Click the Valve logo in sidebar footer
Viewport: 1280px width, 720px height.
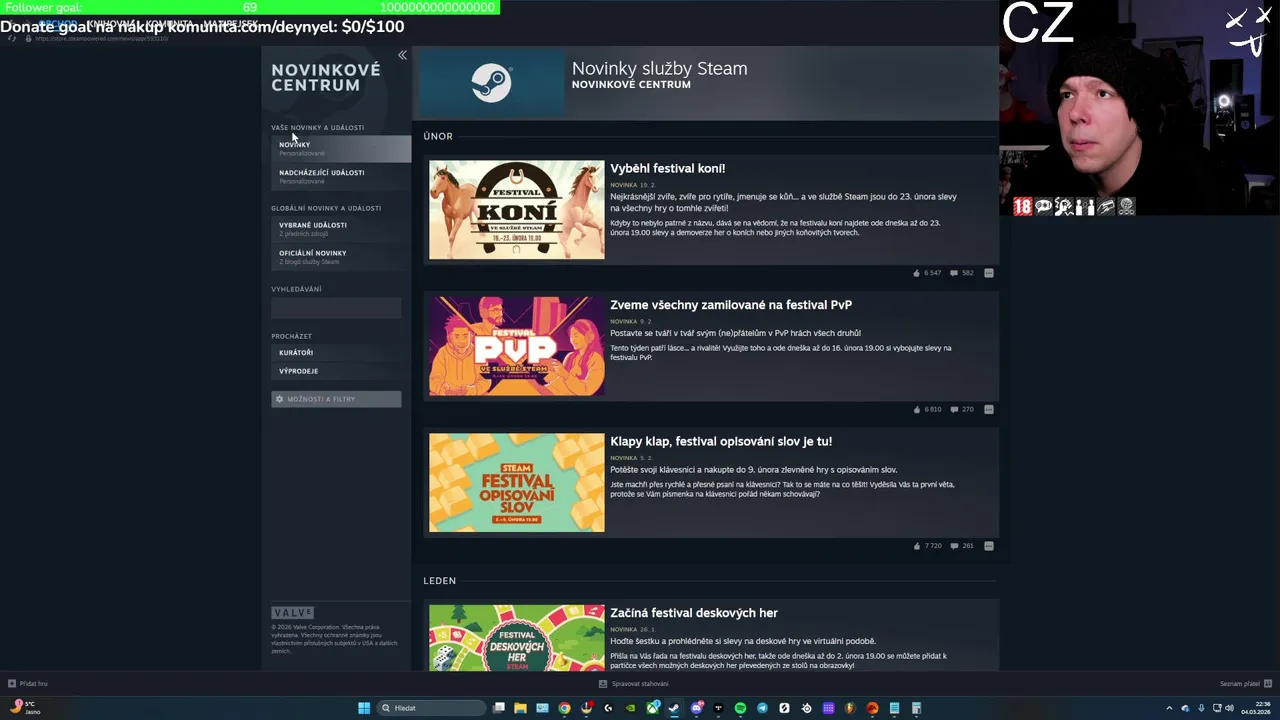click(x=292, y=613)
